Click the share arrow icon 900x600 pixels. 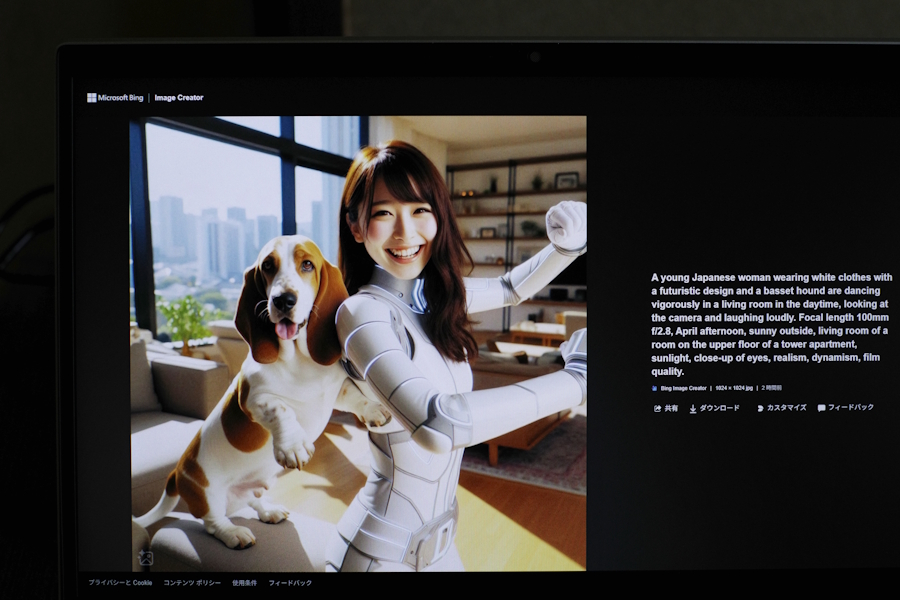tap(657, 409)
